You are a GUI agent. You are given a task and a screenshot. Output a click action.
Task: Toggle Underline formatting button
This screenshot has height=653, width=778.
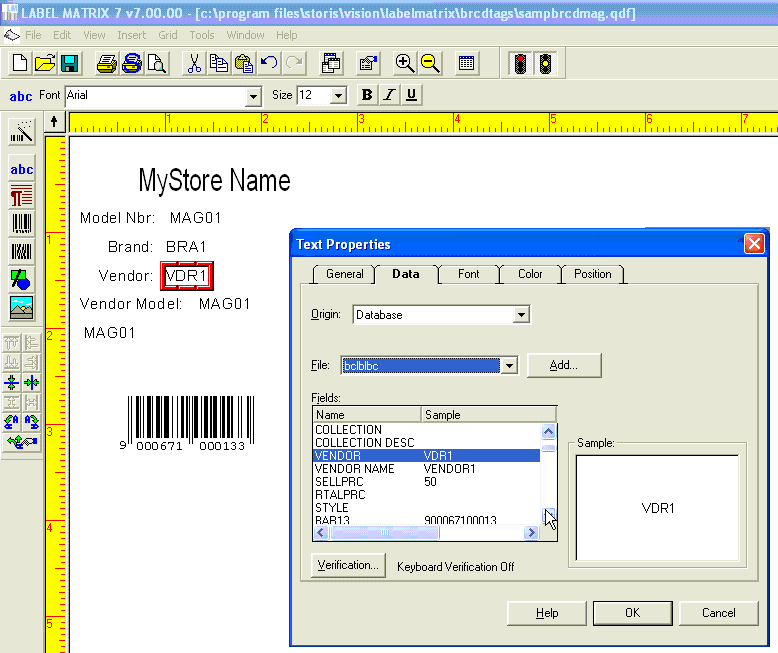(411, 95)
